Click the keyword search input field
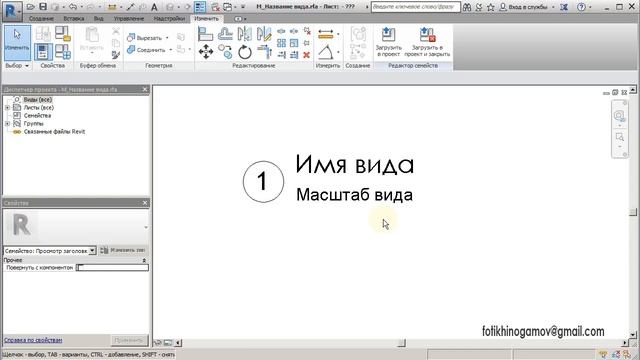Viewport: 640px width, 360px height. coord(416,7)
